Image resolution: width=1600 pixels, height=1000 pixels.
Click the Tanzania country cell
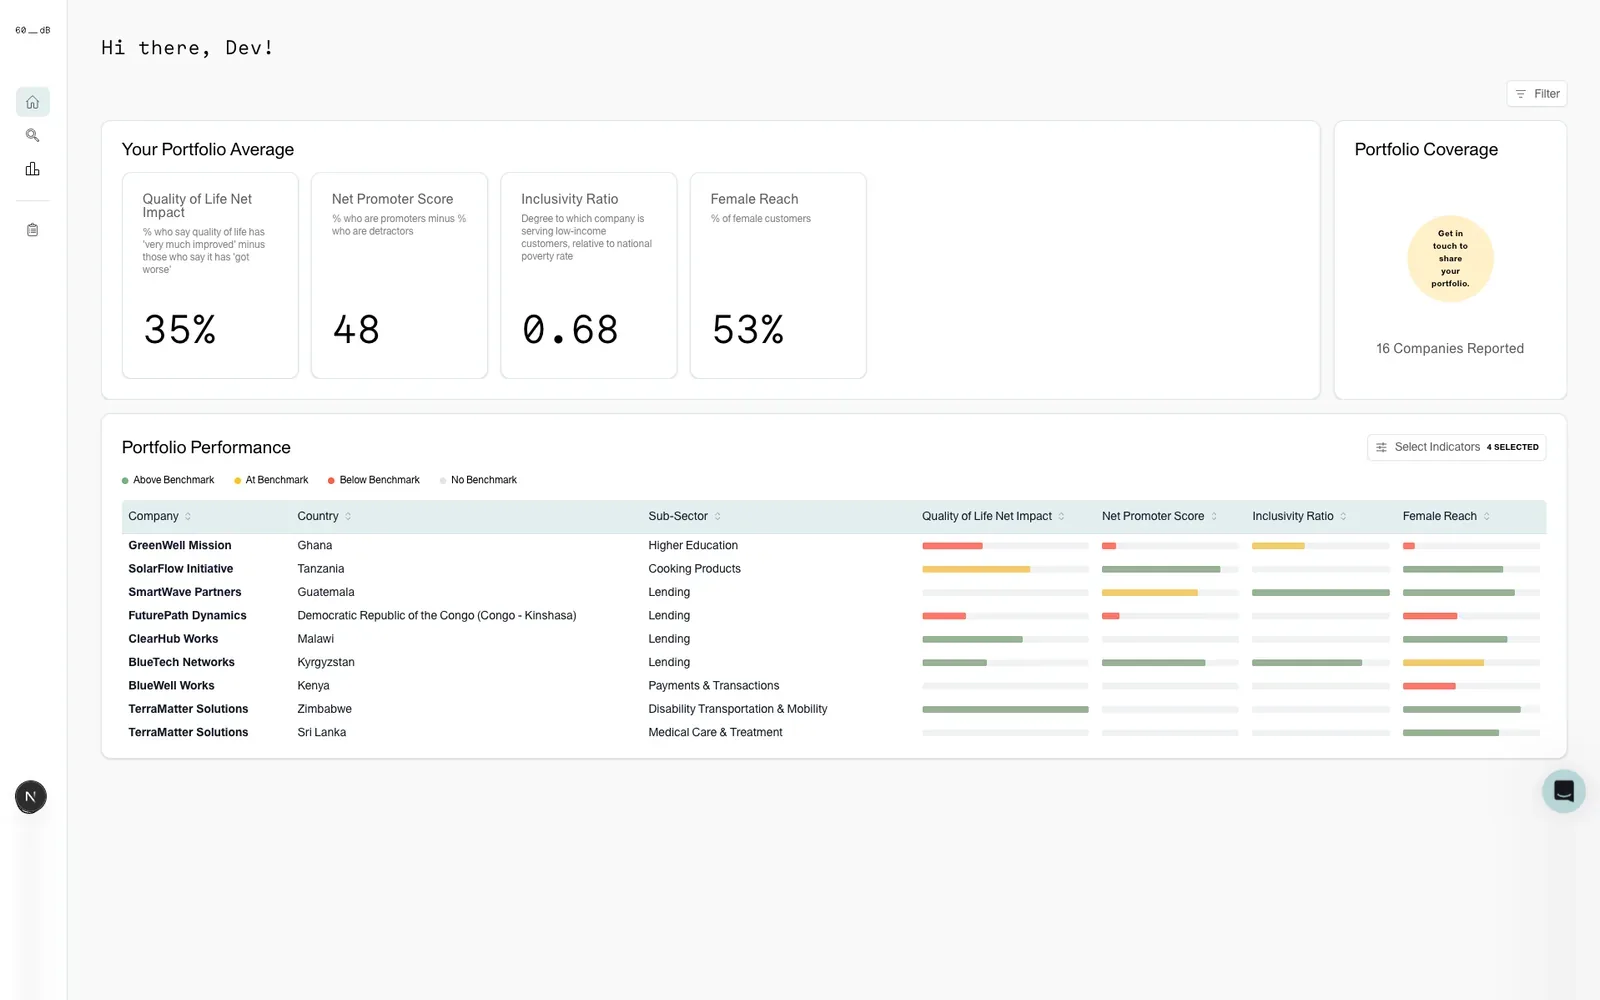tap(321, 569)
